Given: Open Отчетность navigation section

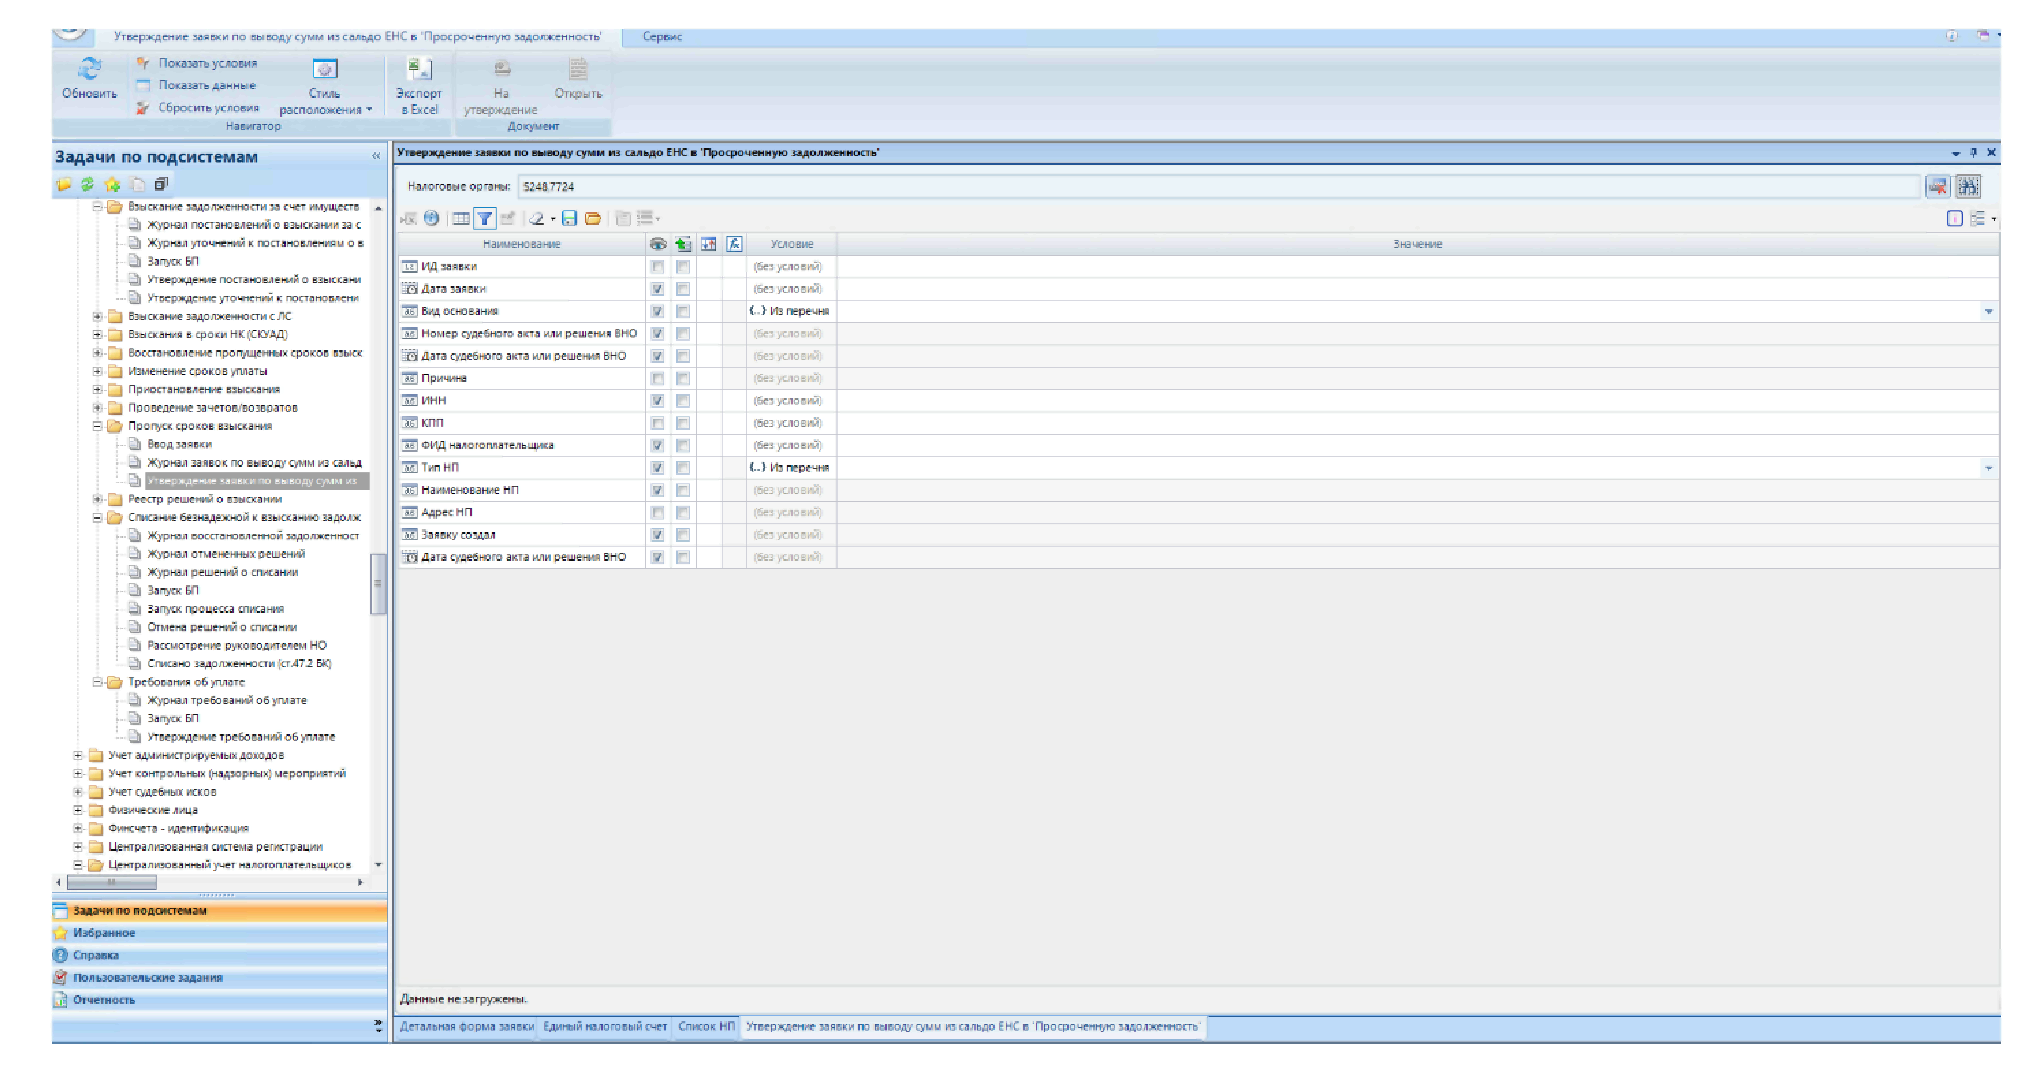Looking at the screenshot, I should point(220,1000).
